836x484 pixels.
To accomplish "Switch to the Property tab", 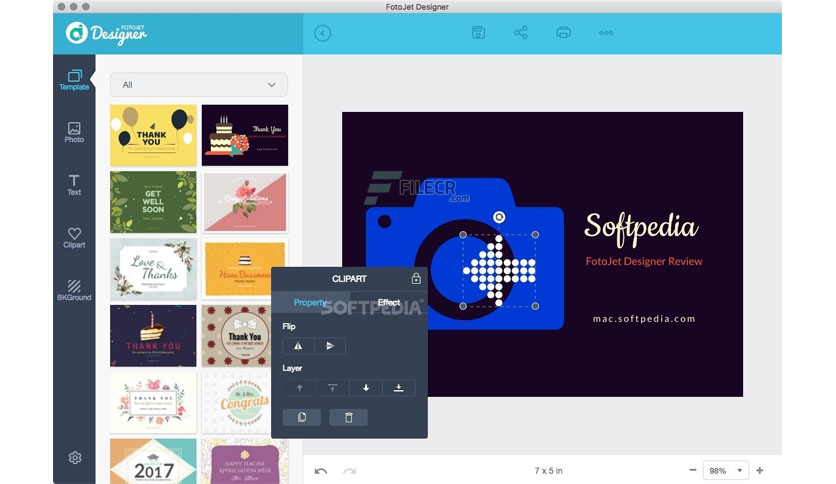I will click(x=310, y=302).
